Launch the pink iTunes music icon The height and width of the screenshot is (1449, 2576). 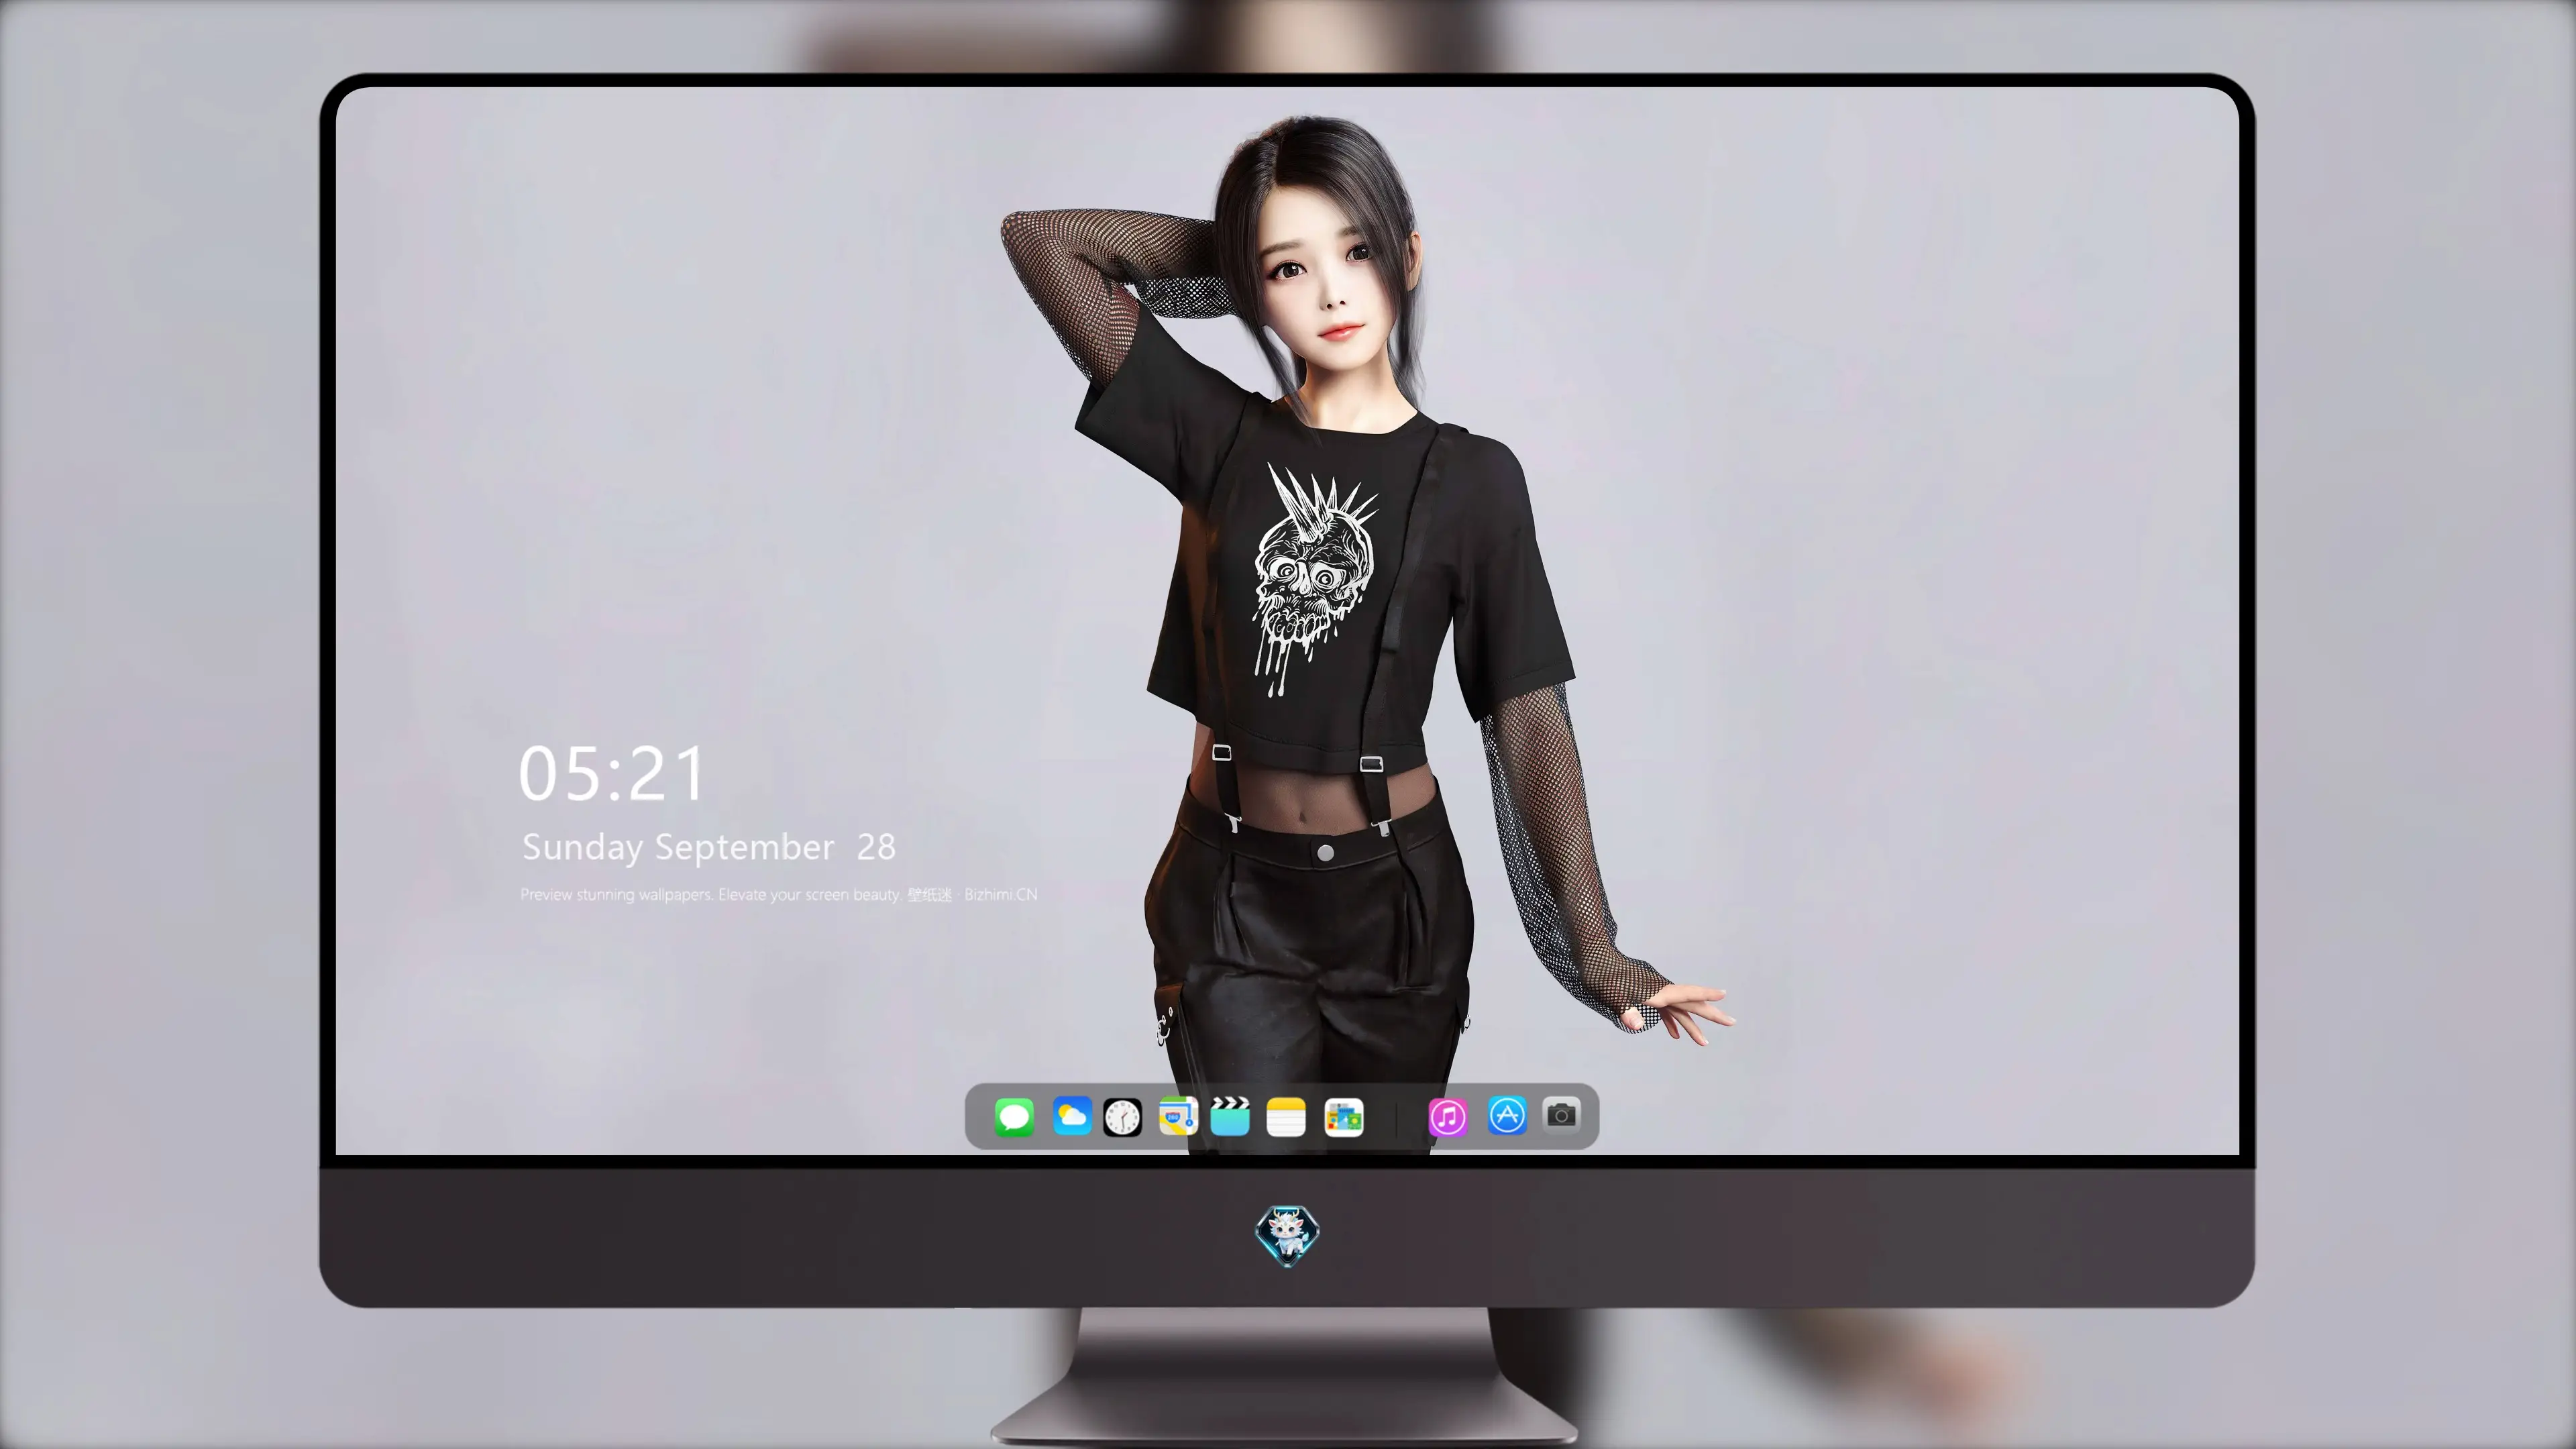(1448, 1117)
